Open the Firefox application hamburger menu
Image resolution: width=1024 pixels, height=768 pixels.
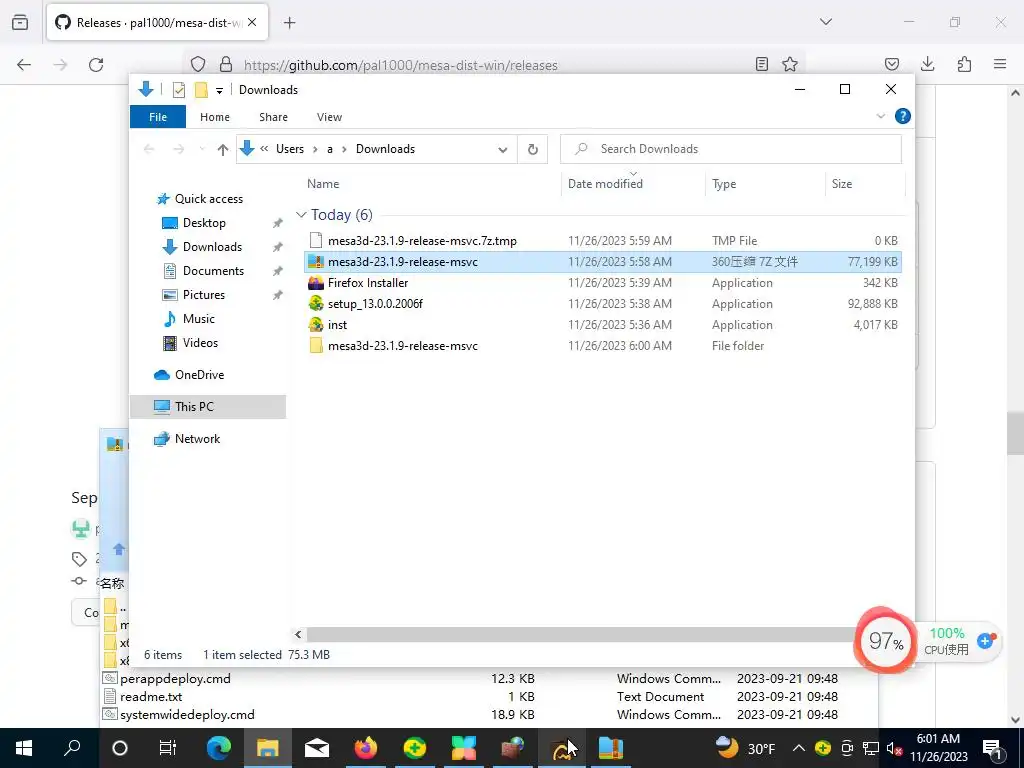tap(1000, 64)
